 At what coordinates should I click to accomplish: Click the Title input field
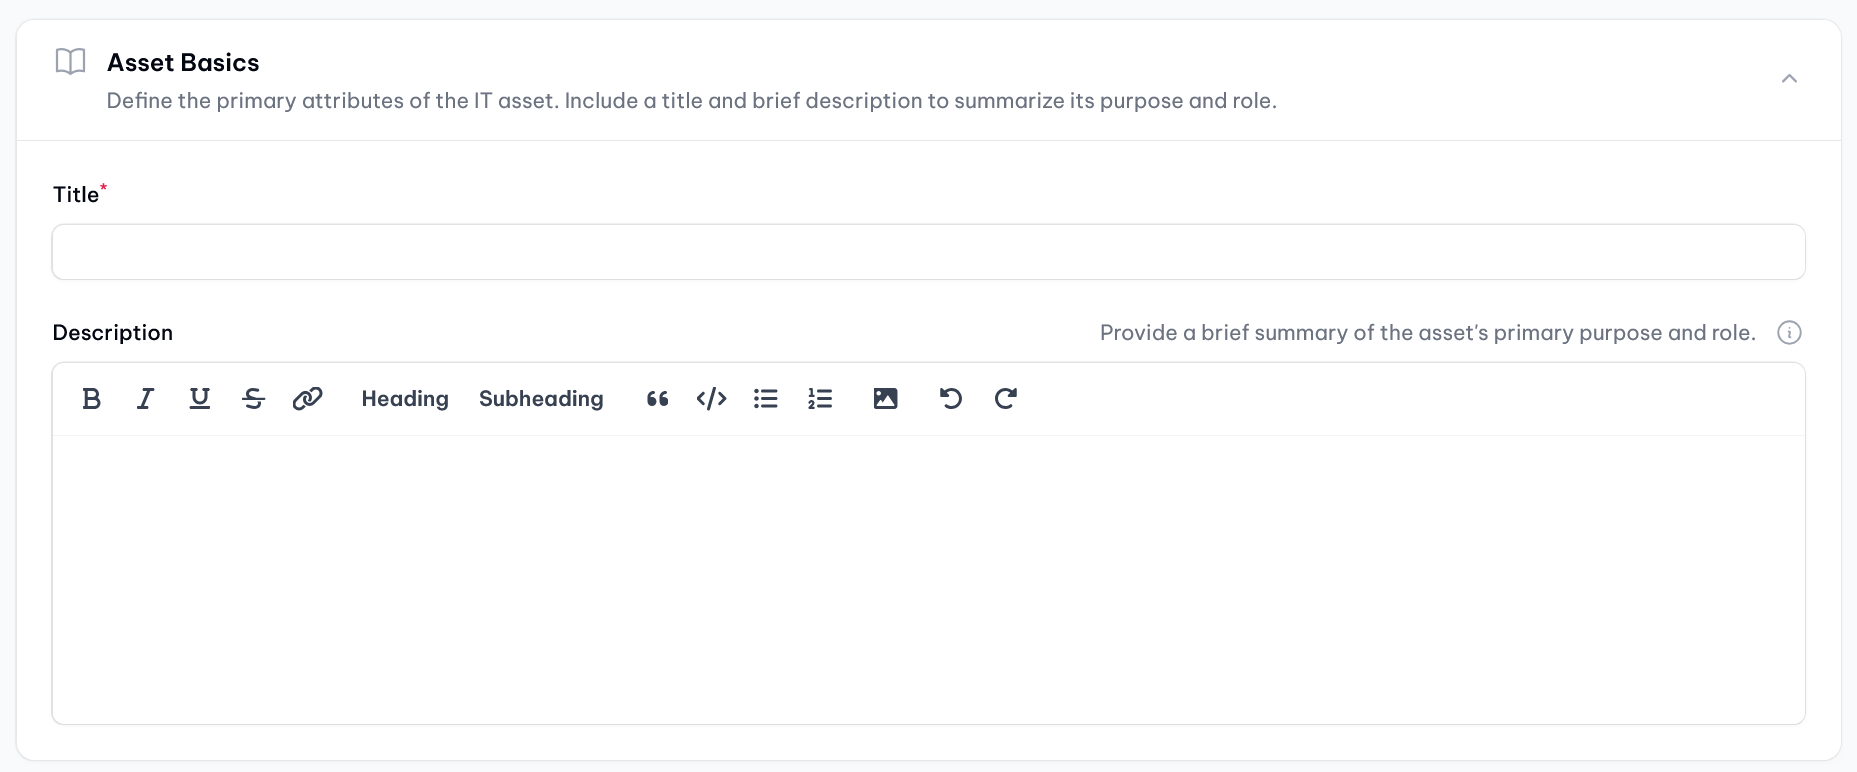(x=928, y=252)
